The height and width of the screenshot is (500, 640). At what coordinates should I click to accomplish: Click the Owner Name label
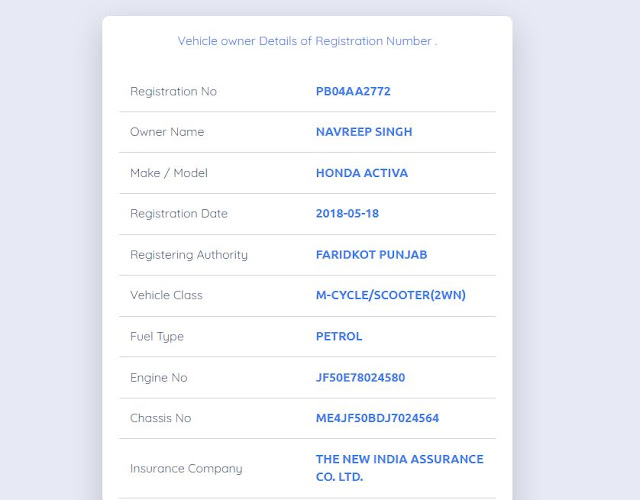(x=167, y=132)
